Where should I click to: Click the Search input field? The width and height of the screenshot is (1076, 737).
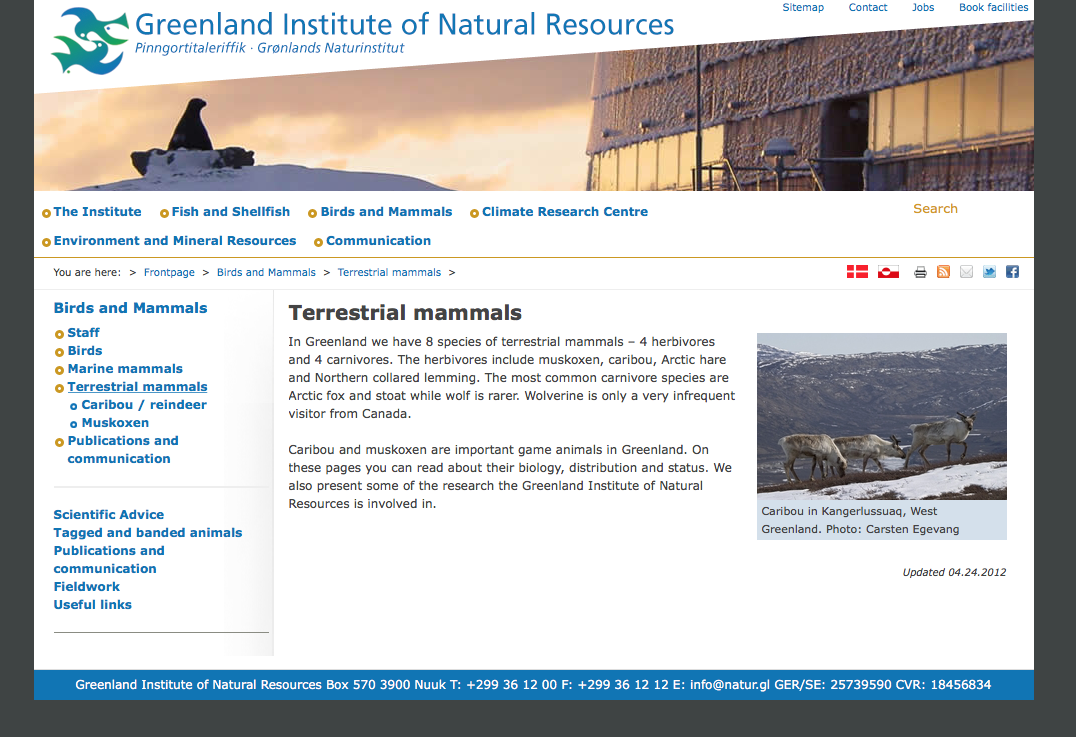tap(960, 209)
